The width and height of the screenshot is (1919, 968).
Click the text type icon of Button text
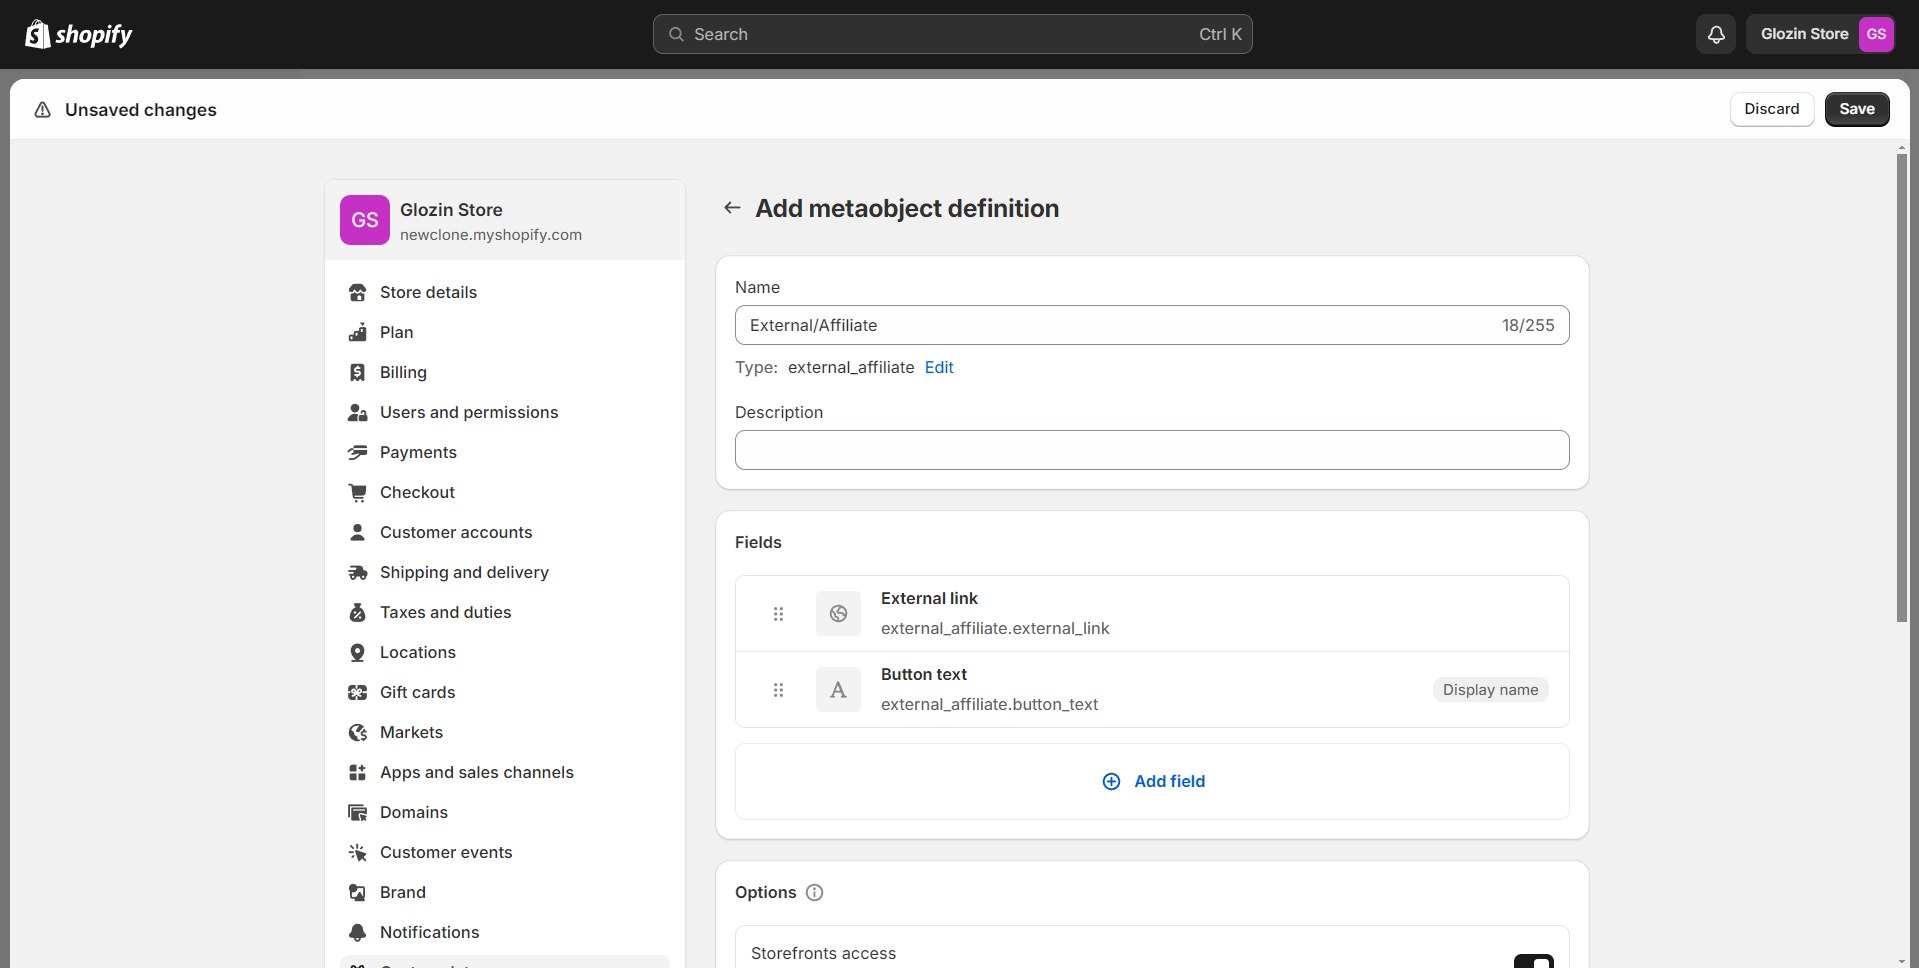tap(838, 690)
